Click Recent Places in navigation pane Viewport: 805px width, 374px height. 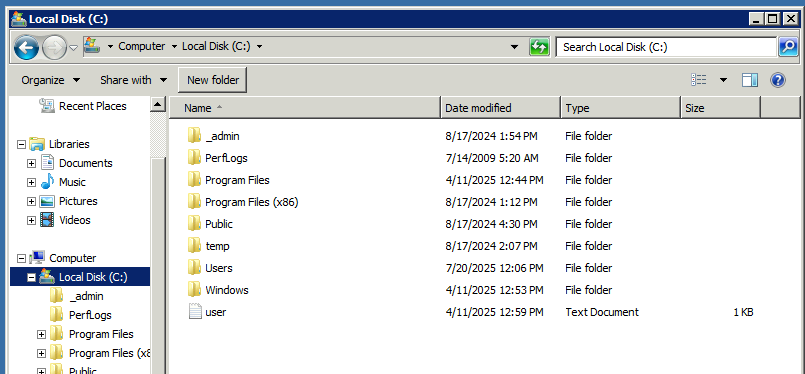(x=92, y=106)
